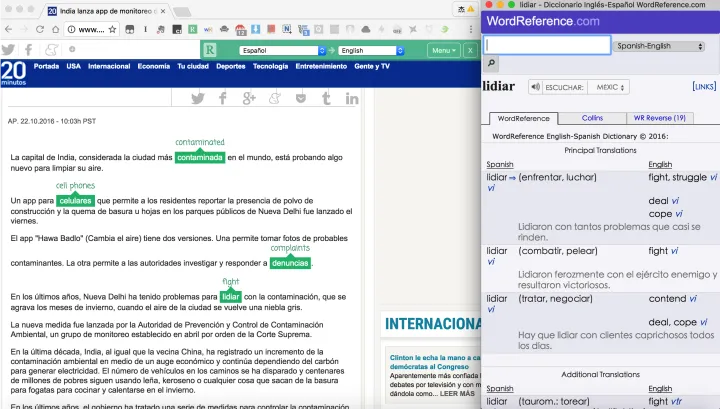Click 20 minutos logo

pyautogui.click(x=13, y=73)
